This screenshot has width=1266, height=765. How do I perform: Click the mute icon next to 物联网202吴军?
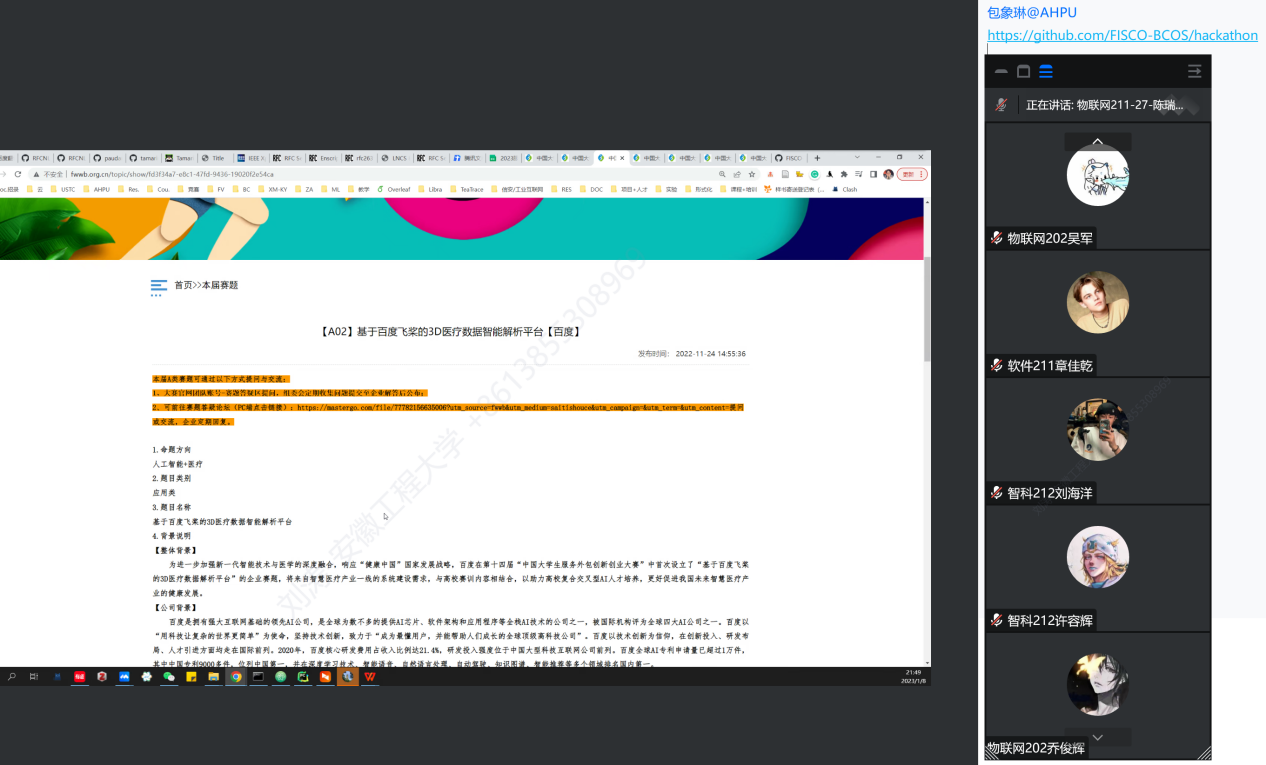pyautogui.click(x=997, y=238)
